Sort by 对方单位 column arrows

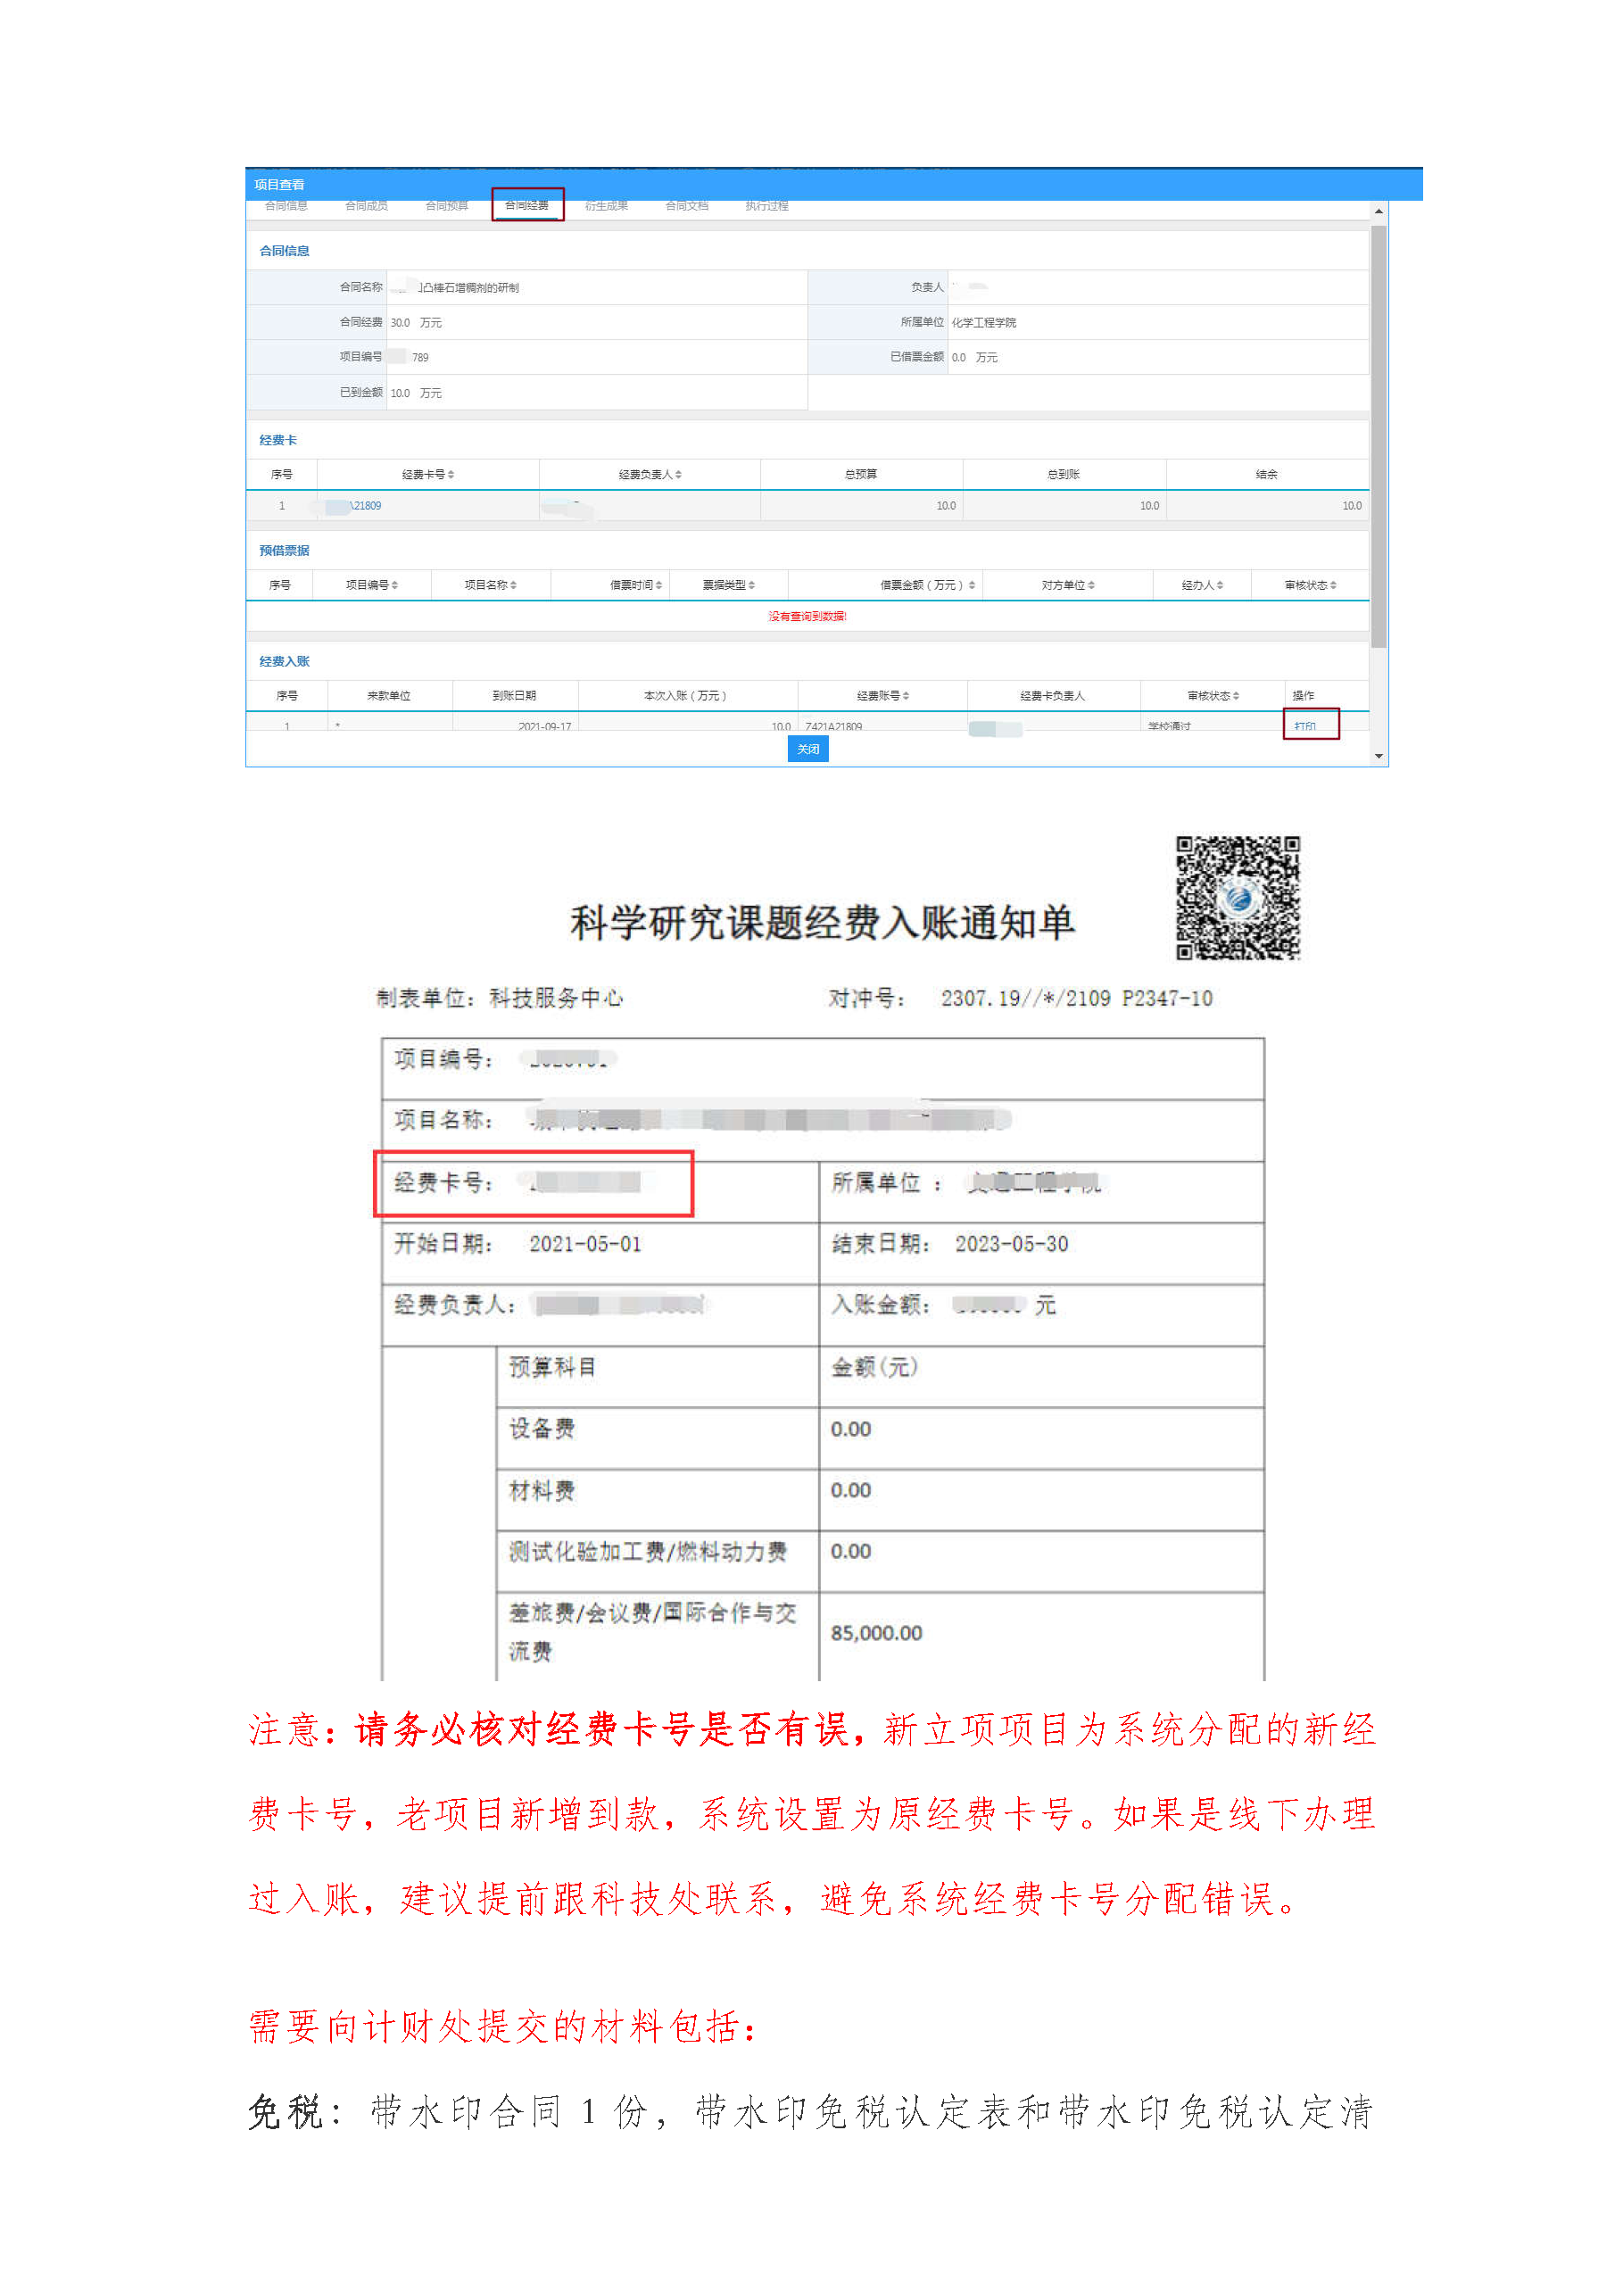[1091, 585]
